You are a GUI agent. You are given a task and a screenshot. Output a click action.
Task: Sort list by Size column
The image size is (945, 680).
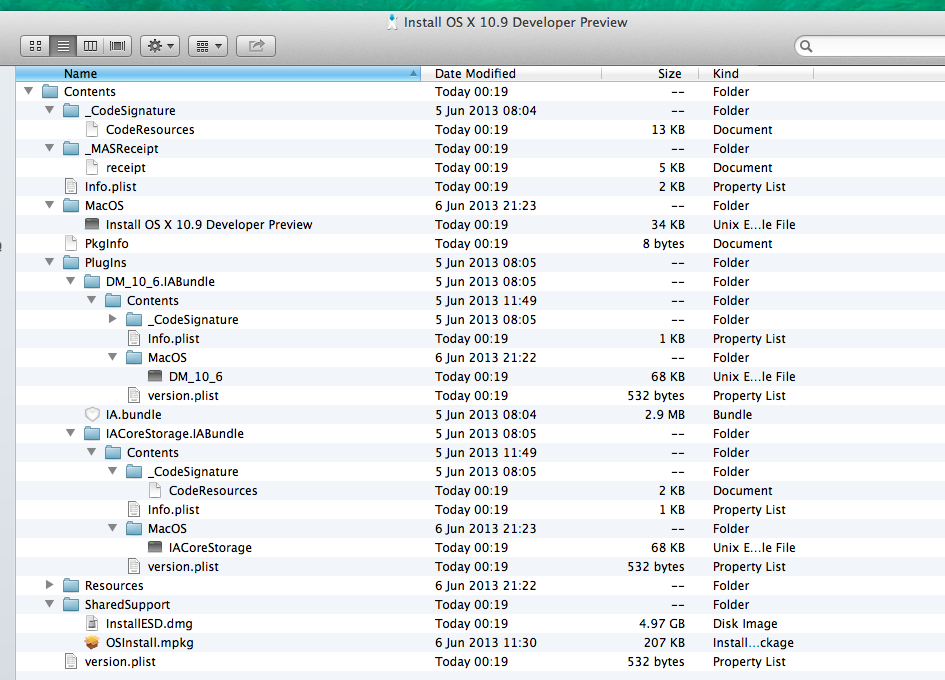pyautogui.click(x=650, y=74)
